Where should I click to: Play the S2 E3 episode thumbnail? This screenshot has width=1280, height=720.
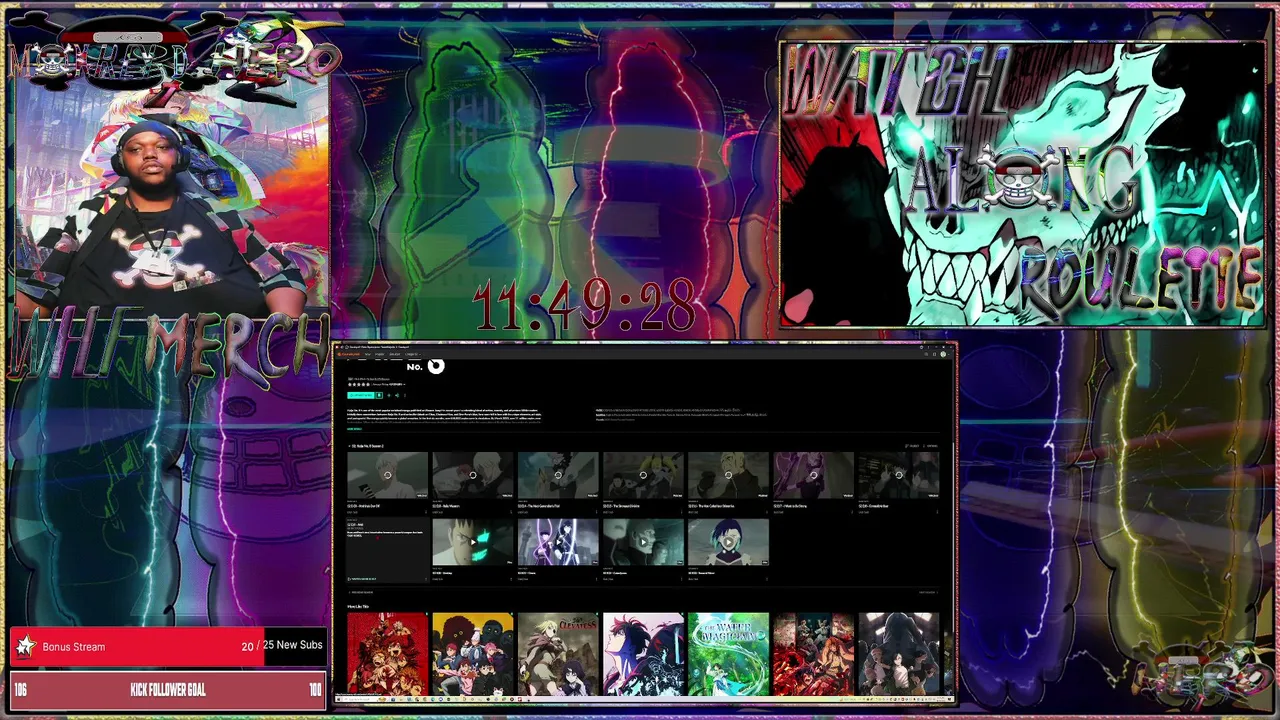coord(558,475)
